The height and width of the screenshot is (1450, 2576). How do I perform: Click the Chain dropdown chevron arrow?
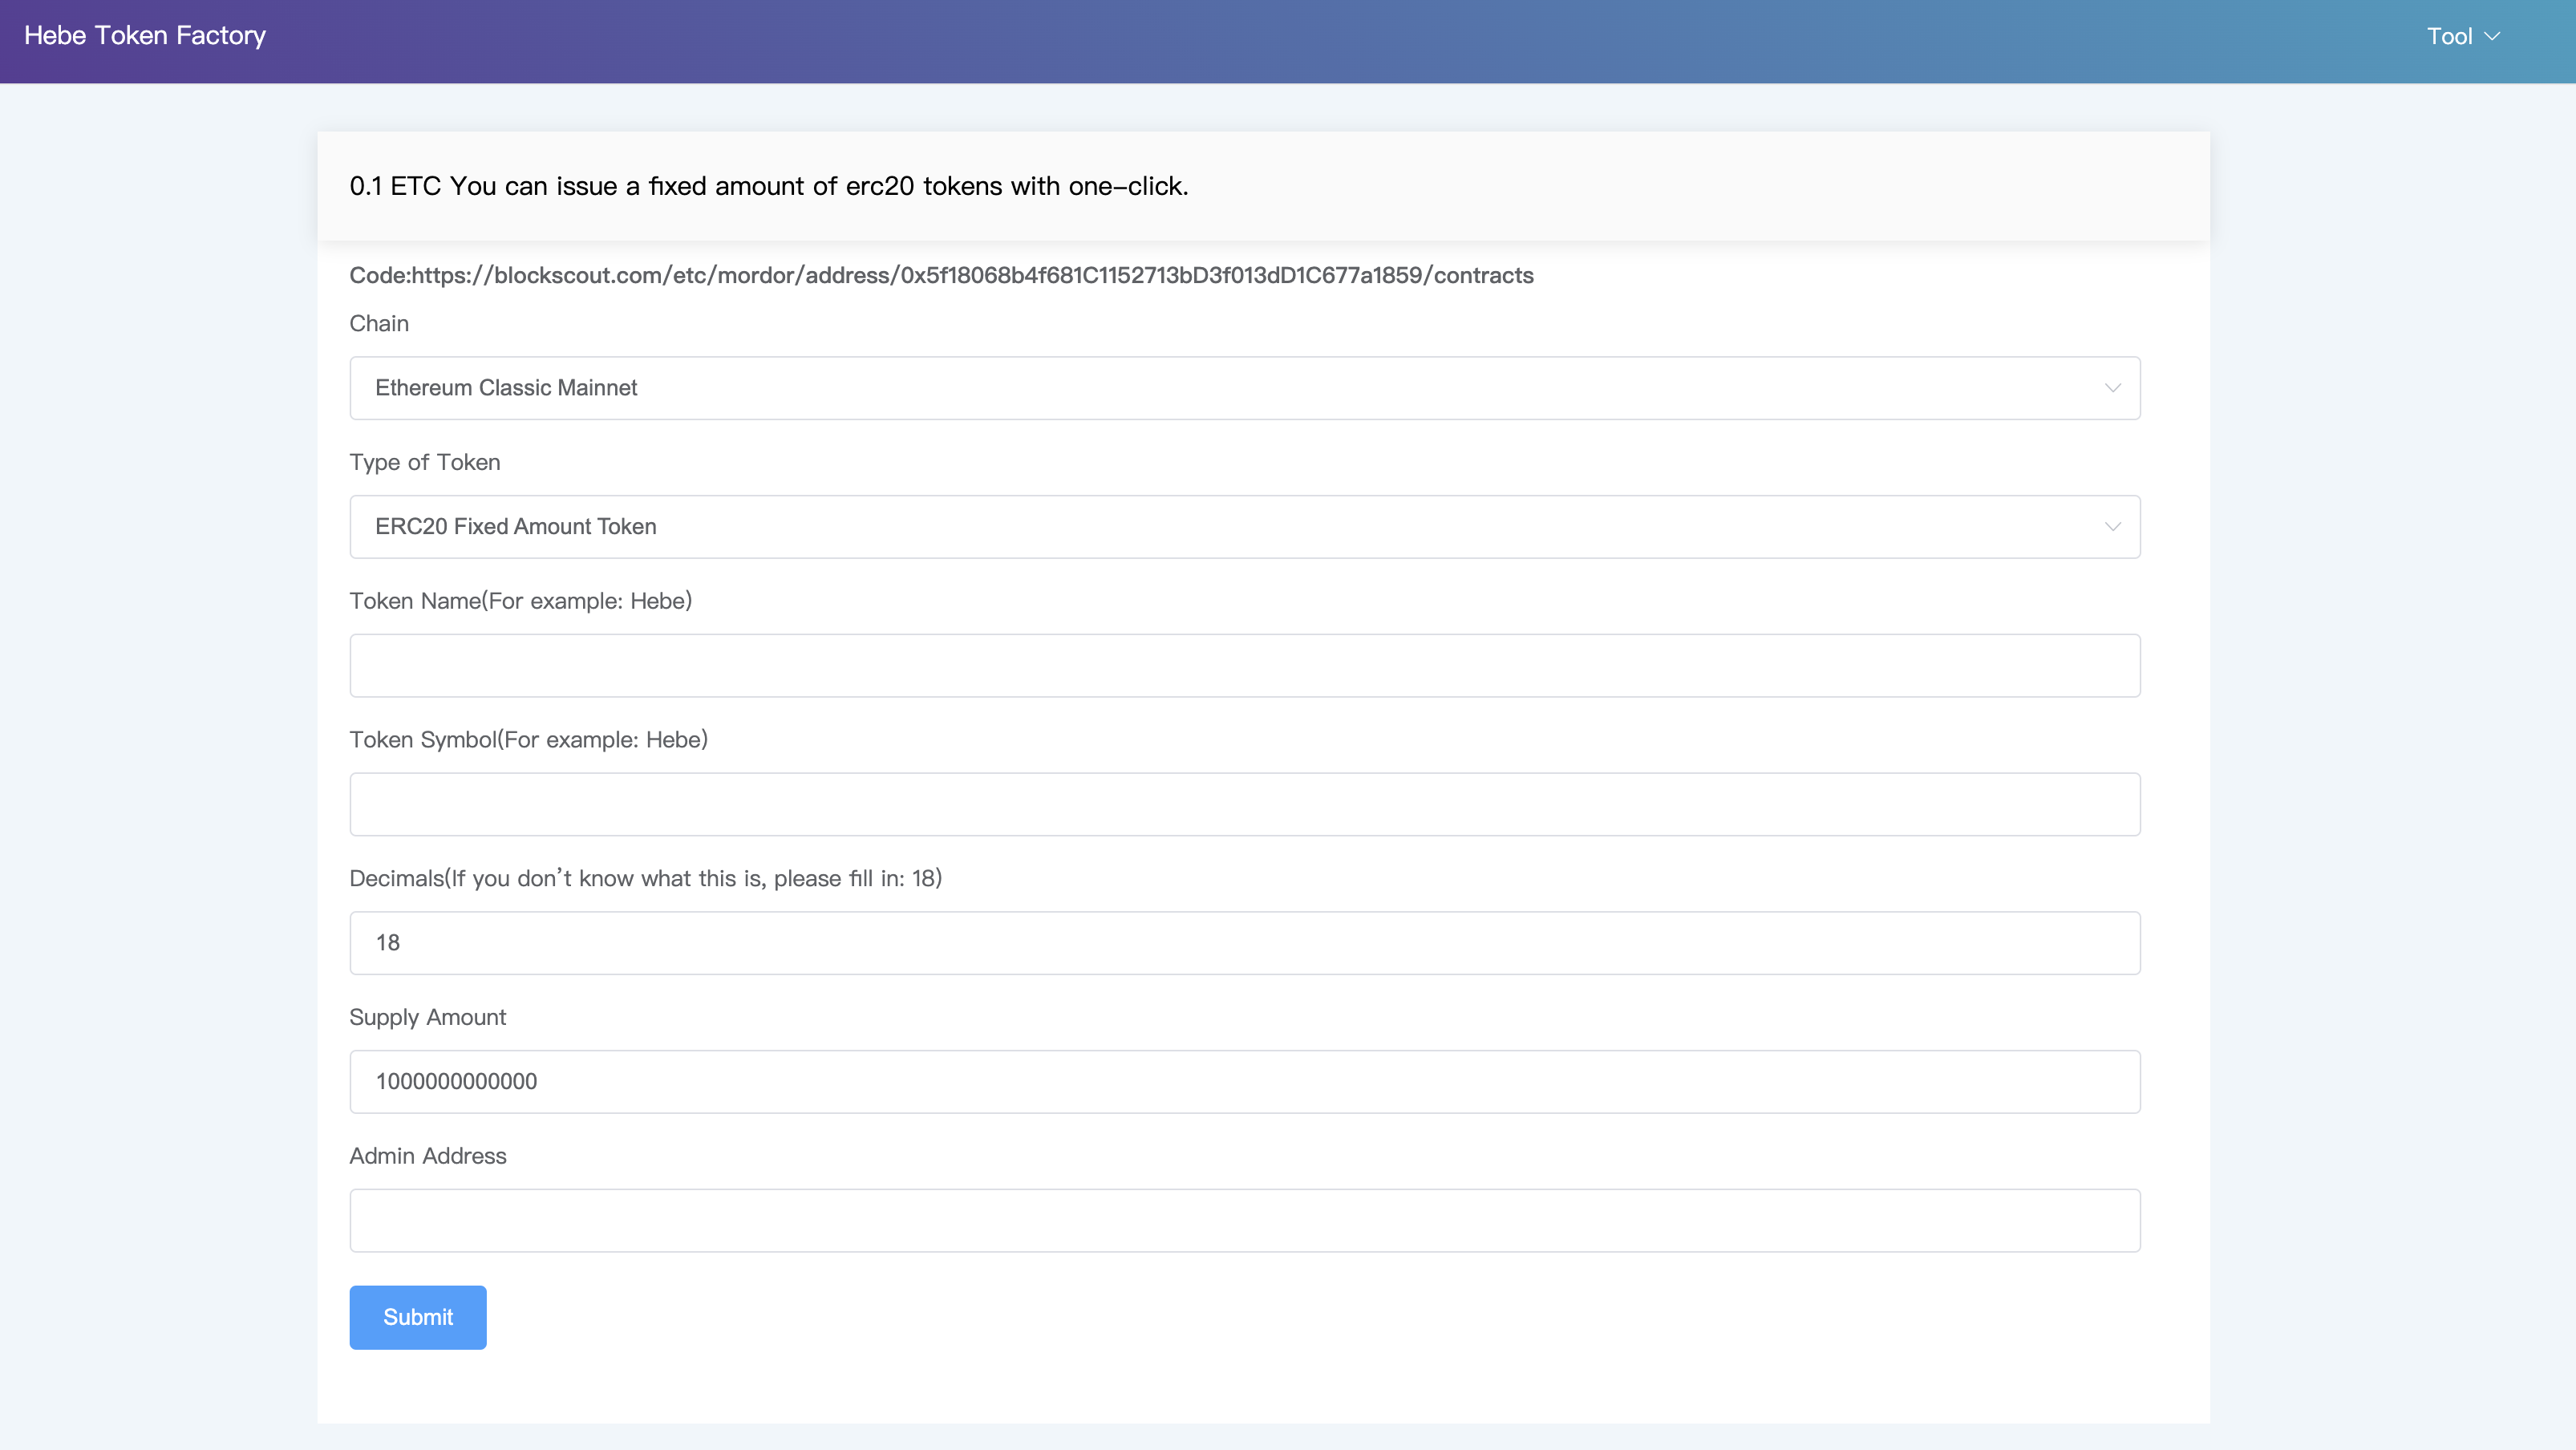(2112, 388)
